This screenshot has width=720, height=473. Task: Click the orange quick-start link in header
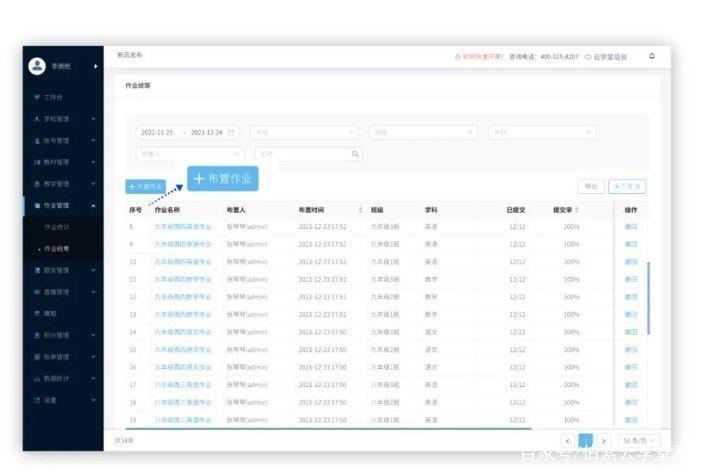click(479, 57)
